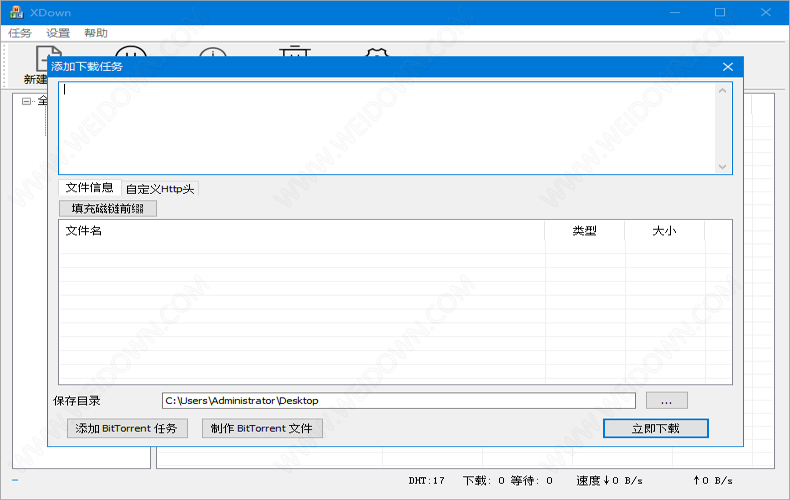Collapse the tree node in left panel
This screenshot has width=790, height=500.
pos(26,101)
